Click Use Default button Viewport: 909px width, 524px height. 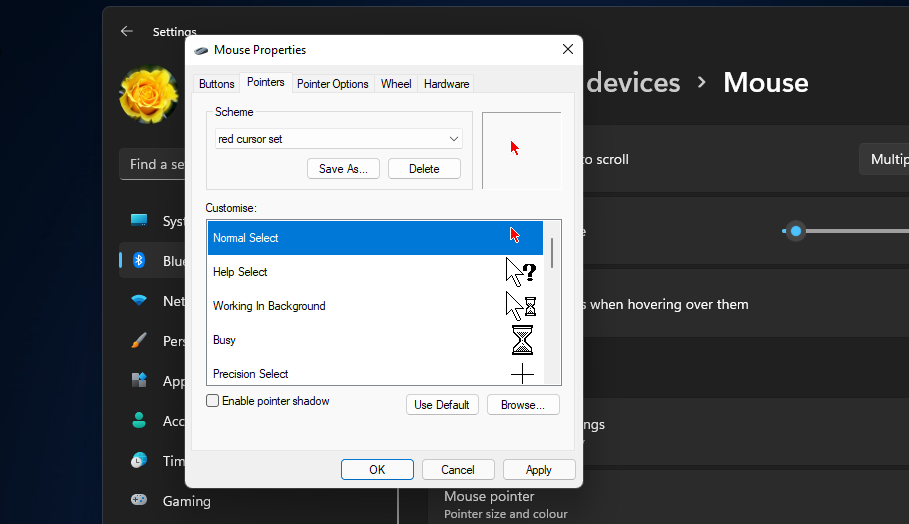(x=442, y=405)
